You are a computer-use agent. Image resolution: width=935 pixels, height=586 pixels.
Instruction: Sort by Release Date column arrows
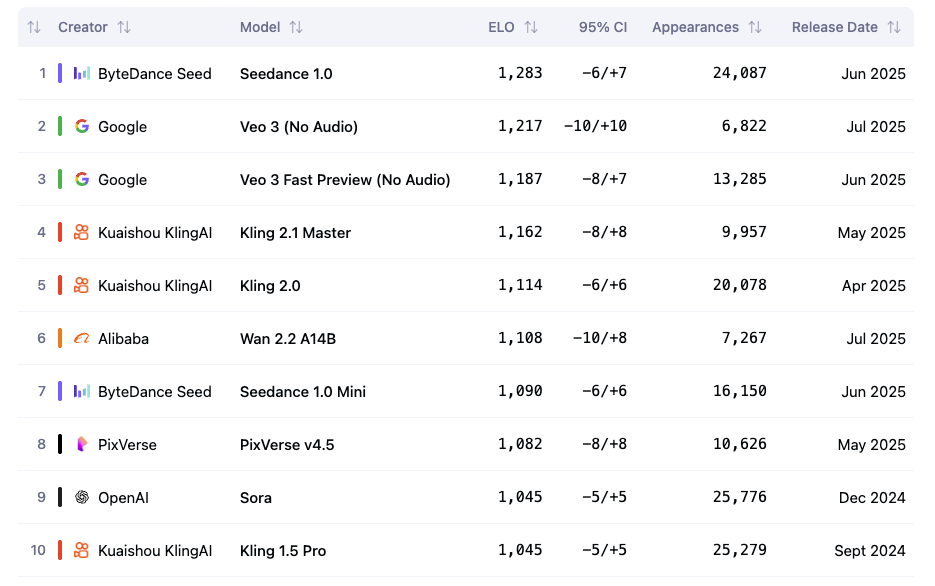894,27
